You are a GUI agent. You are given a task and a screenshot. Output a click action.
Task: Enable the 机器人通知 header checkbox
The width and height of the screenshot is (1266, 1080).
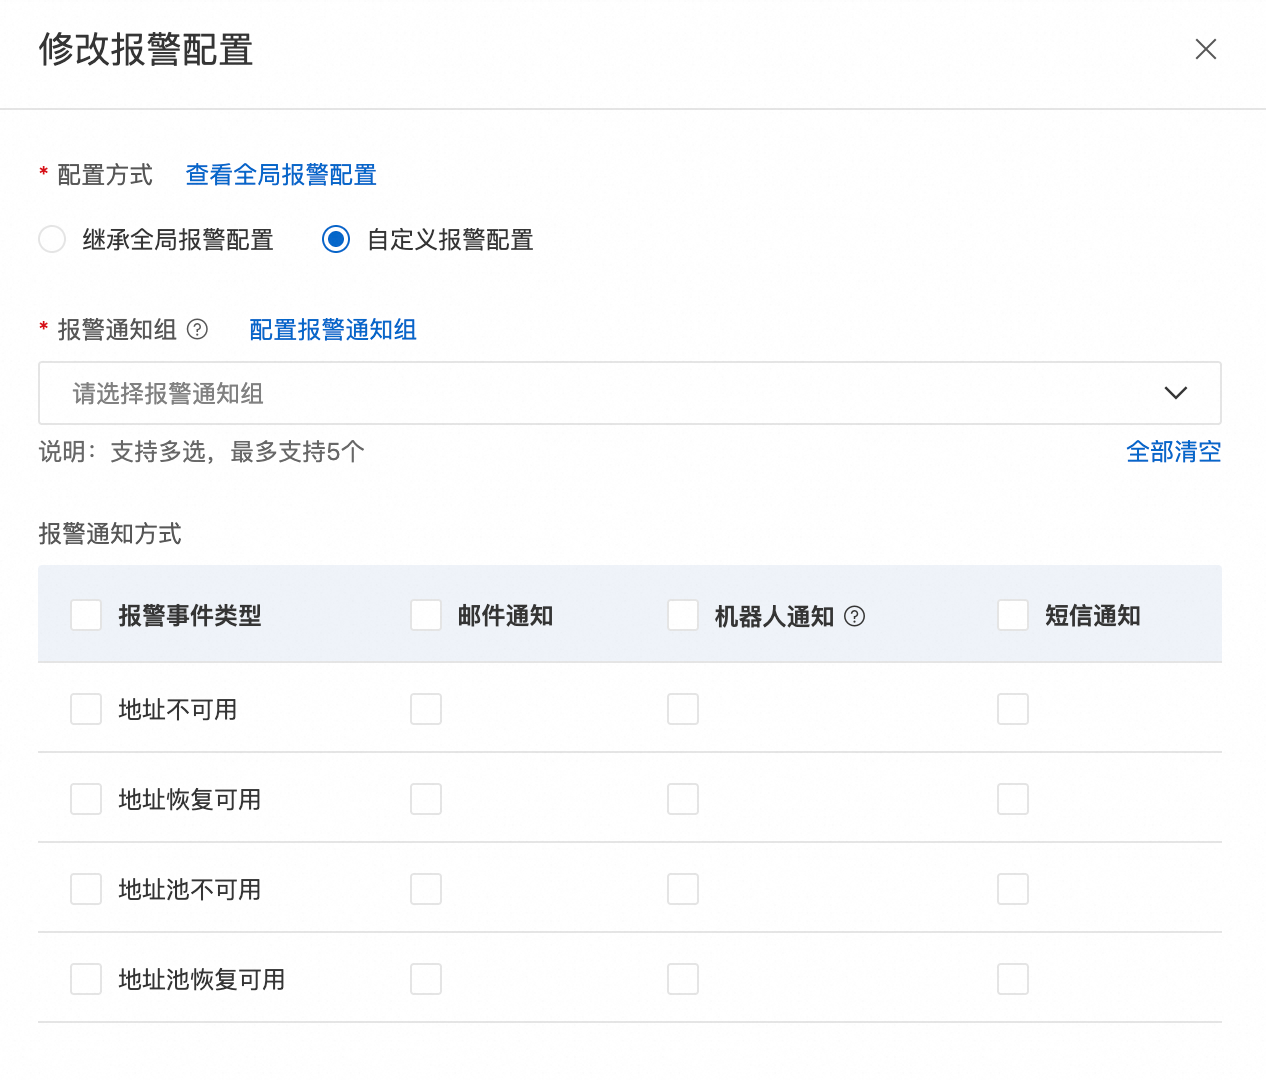(x=683, y=615)
